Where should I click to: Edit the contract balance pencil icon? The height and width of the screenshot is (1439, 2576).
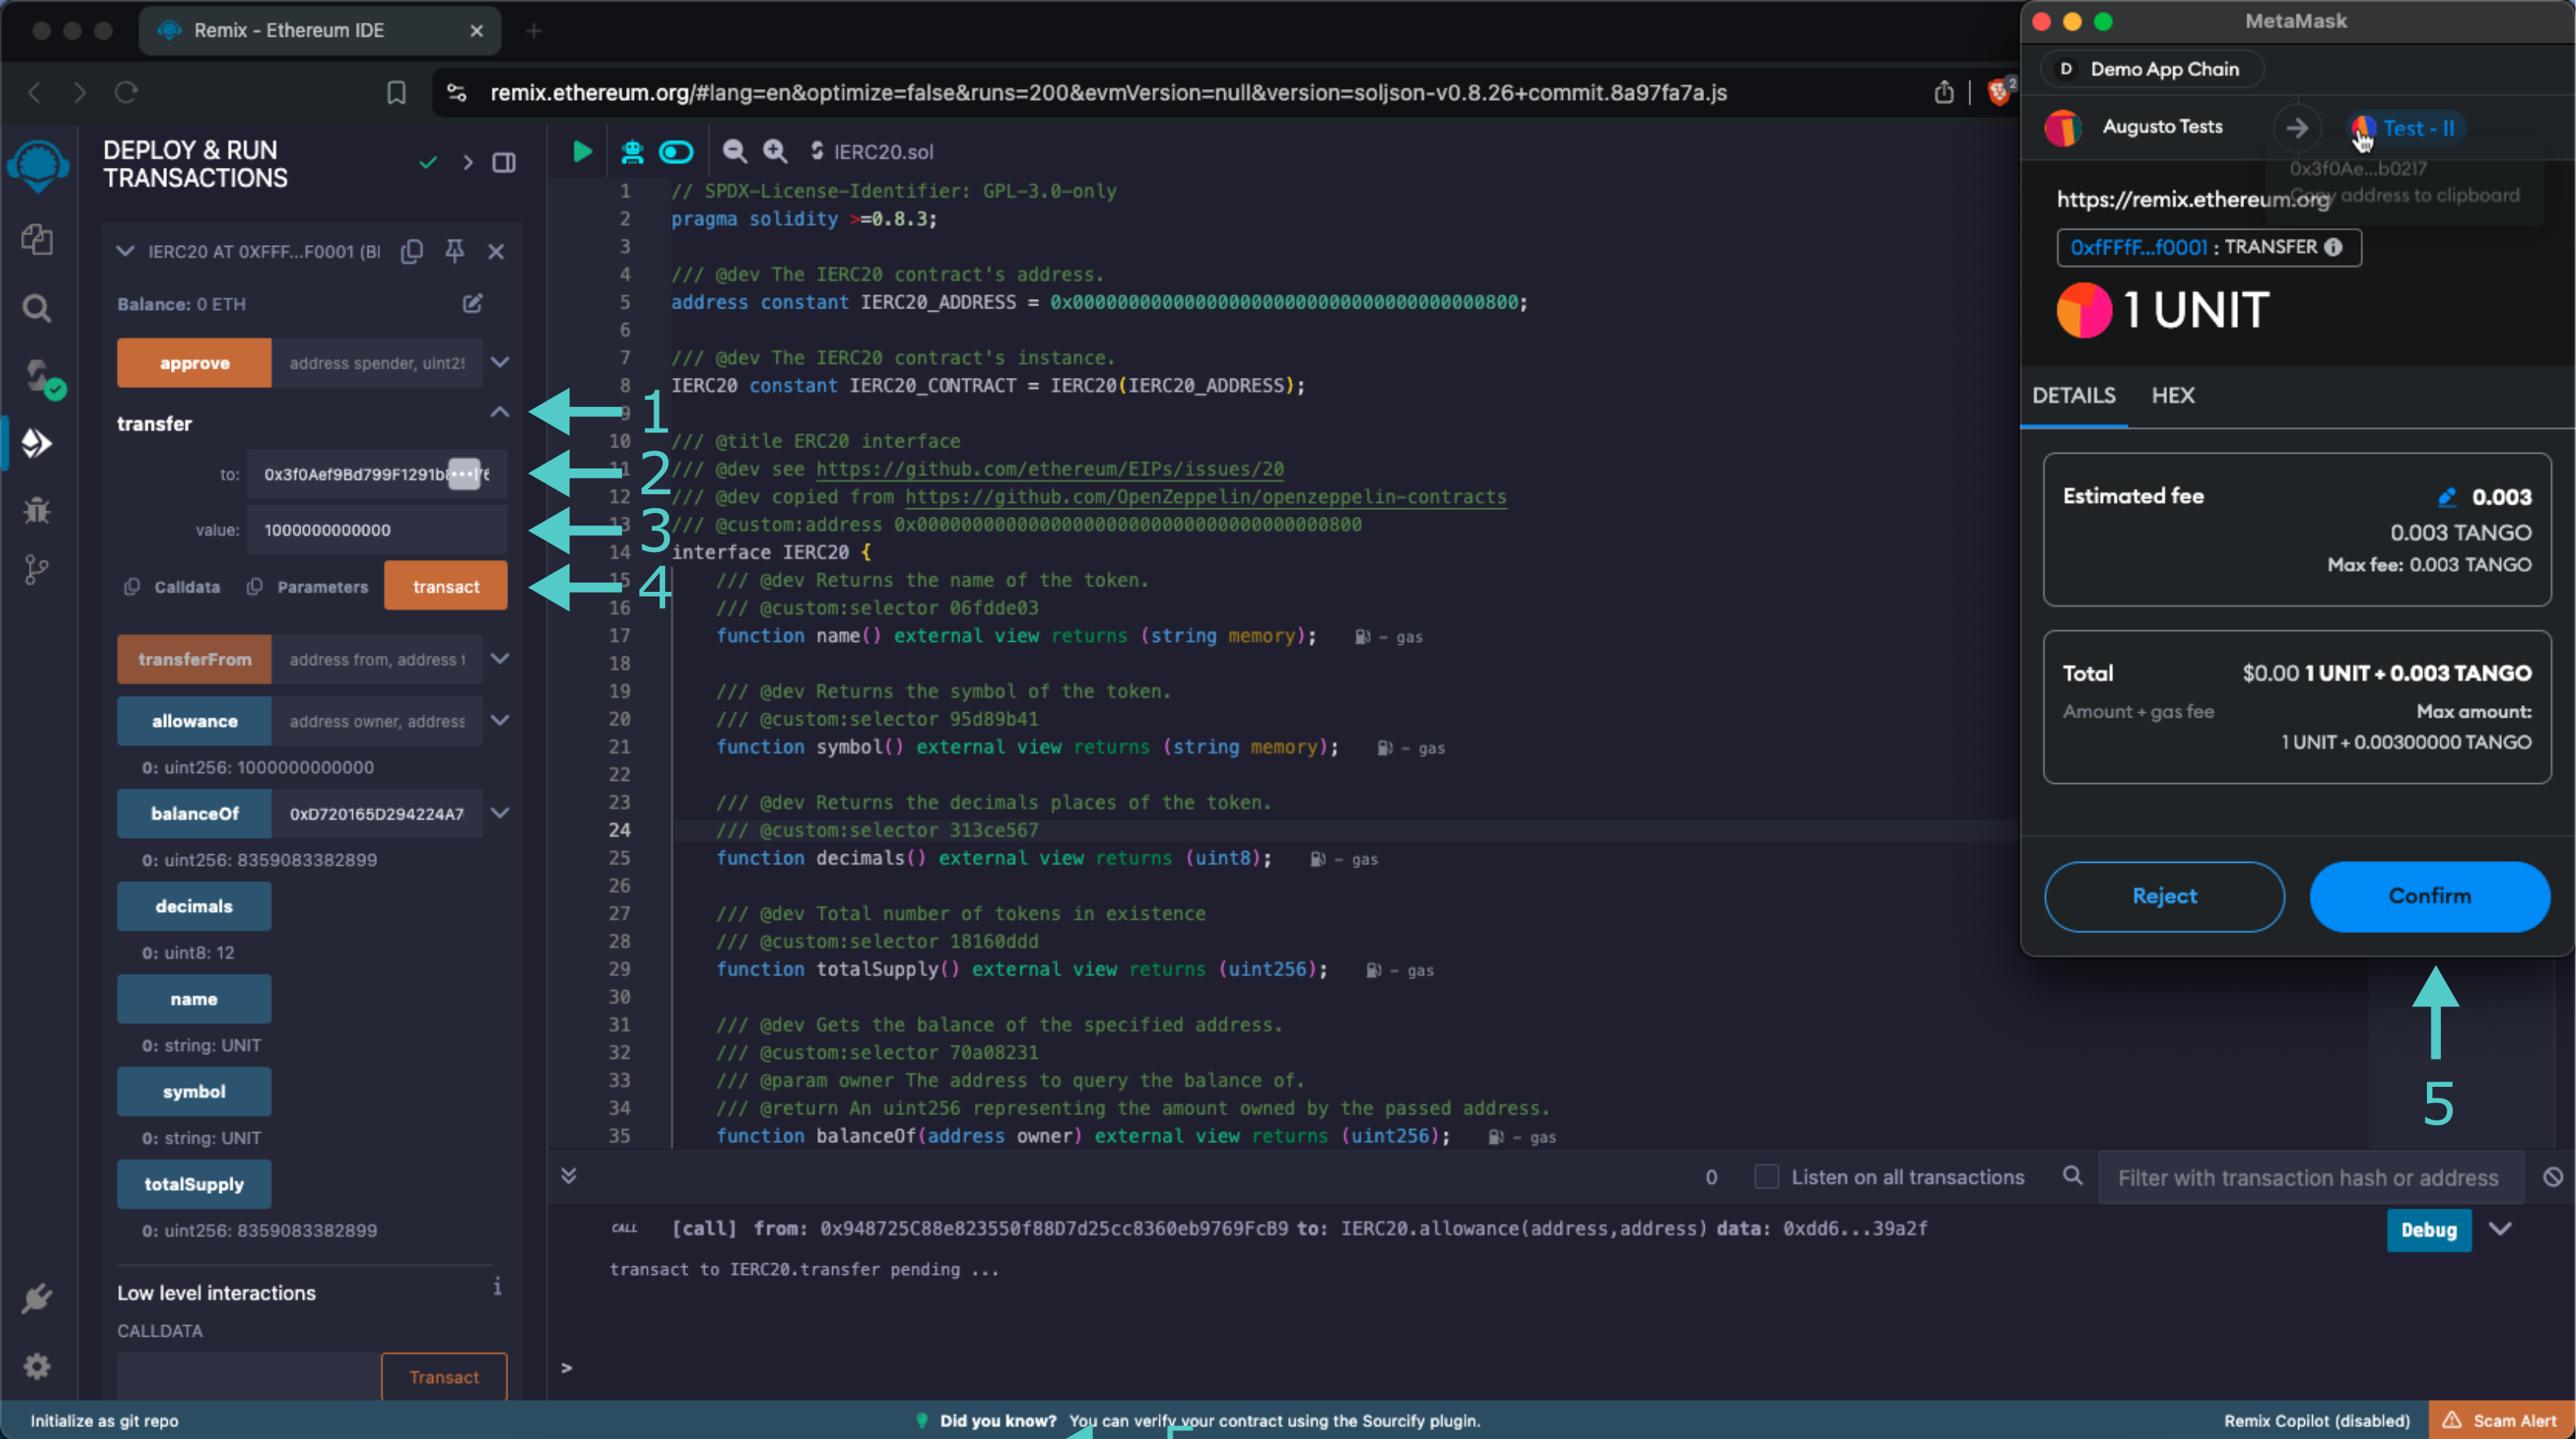[473, 303]
